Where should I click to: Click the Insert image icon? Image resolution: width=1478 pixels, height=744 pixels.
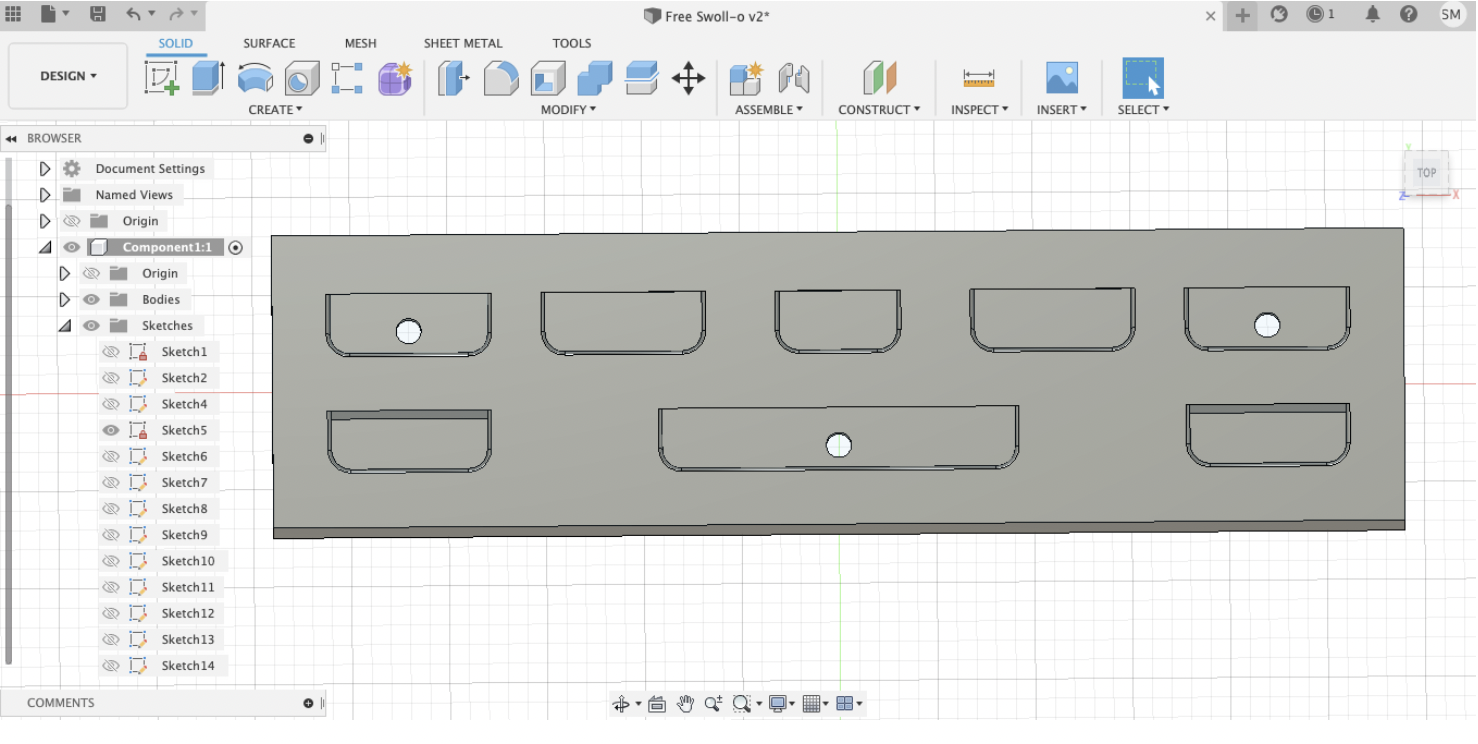[1061, 78]
